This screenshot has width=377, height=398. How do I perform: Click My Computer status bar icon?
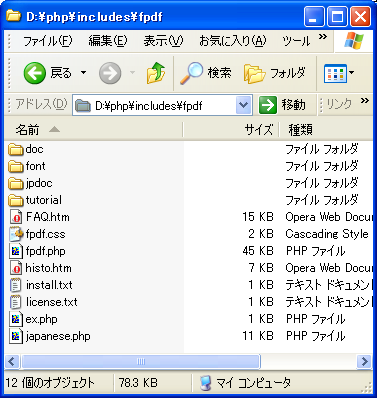205,383
